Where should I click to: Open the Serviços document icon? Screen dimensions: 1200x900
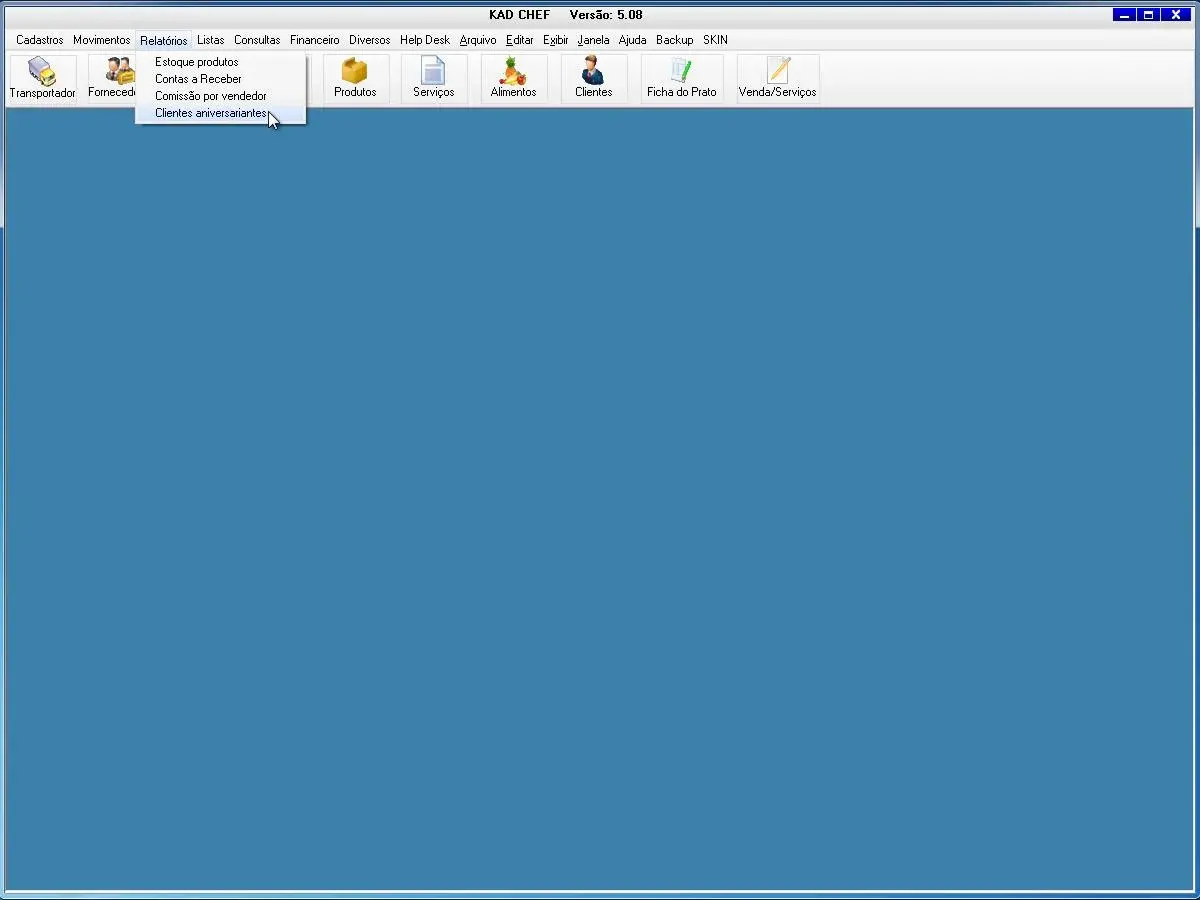pos(433,78)
